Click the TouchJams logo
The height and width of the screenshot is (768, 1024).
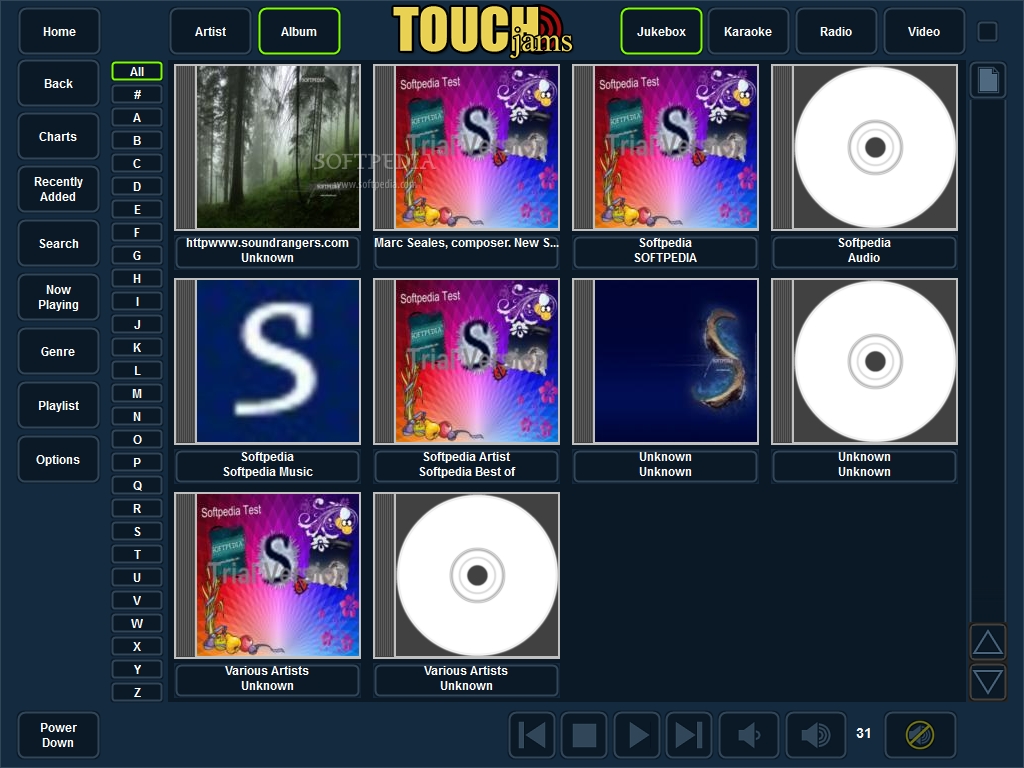482,30
